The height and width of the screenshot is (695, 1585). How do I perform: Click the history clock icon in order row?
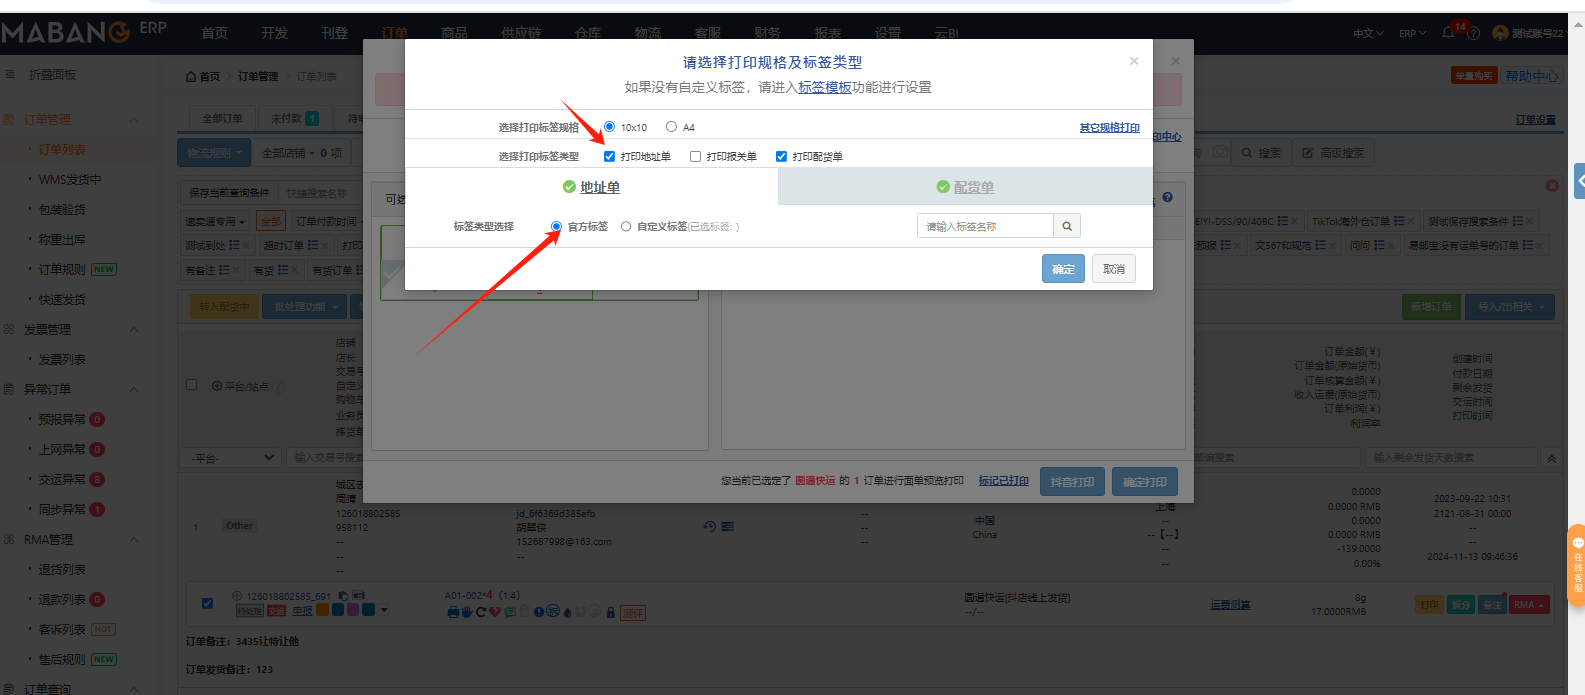(x=710, y=526)
